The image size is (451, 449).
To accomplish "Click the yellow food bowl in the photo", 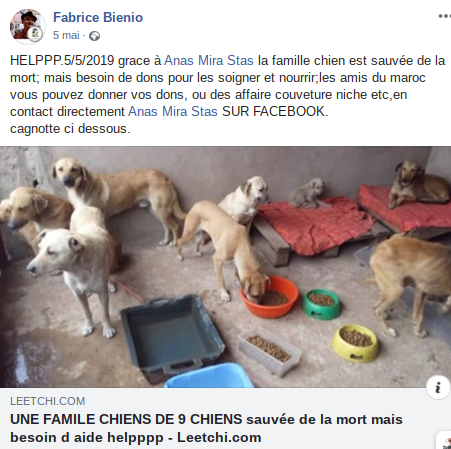I will click(x=355, y=343).
